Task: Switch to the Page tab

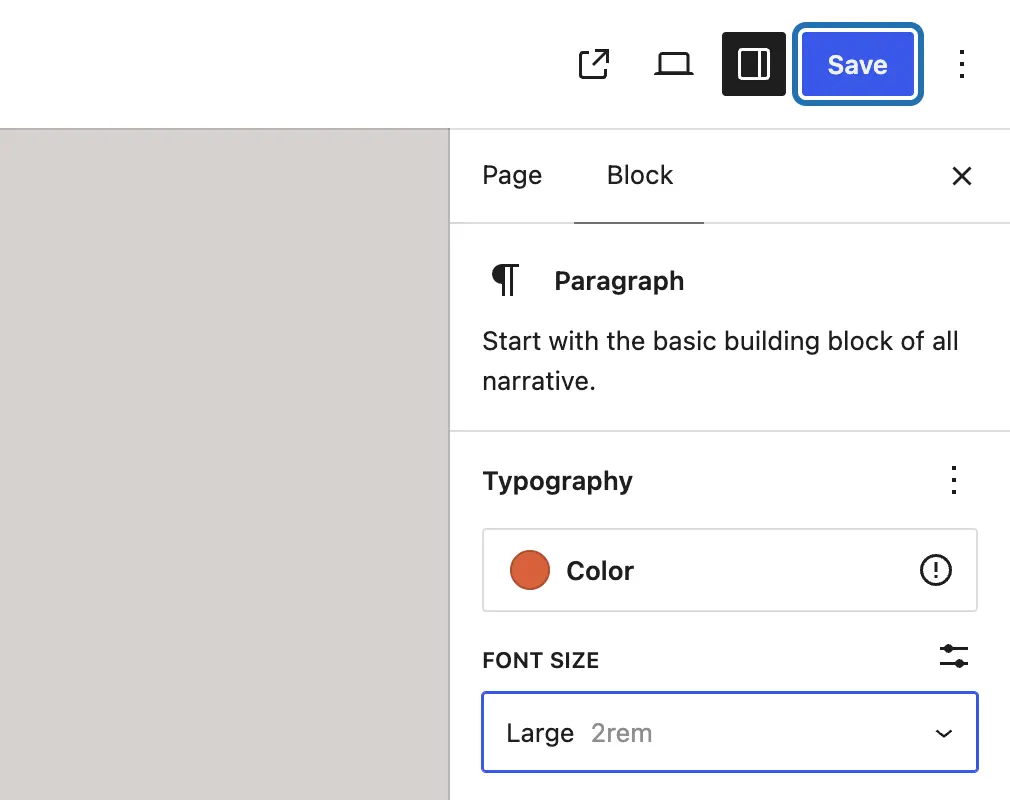Action: (x=512, y=175)
